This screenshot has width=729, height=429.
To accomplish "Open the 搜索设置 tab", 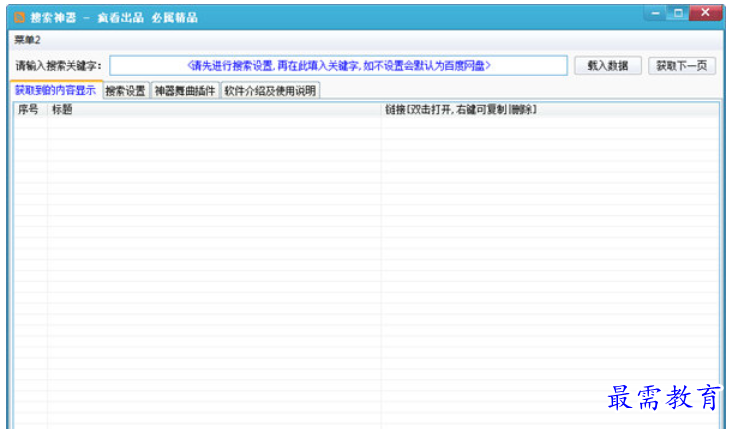I will (x=126, y=91).
